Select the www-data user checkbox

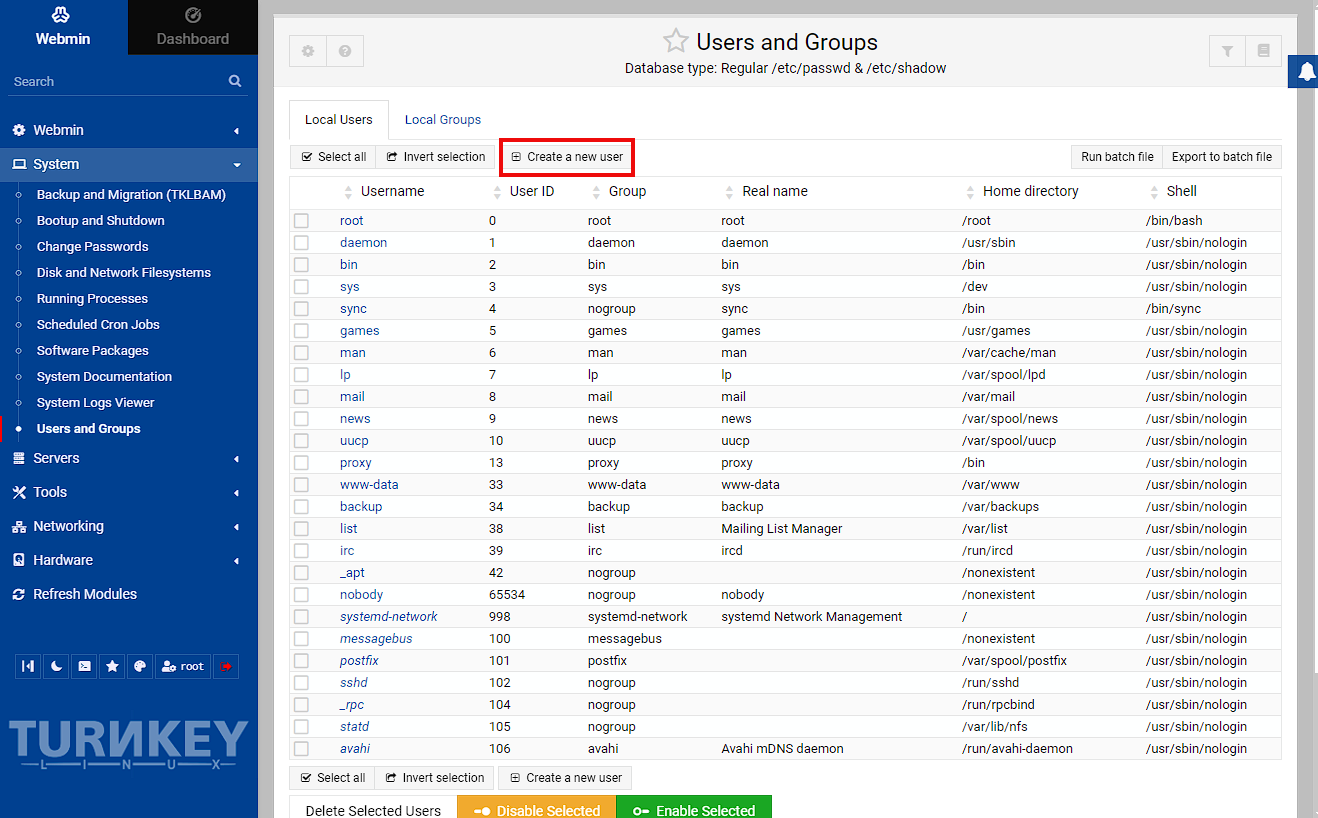click(301, 485)
